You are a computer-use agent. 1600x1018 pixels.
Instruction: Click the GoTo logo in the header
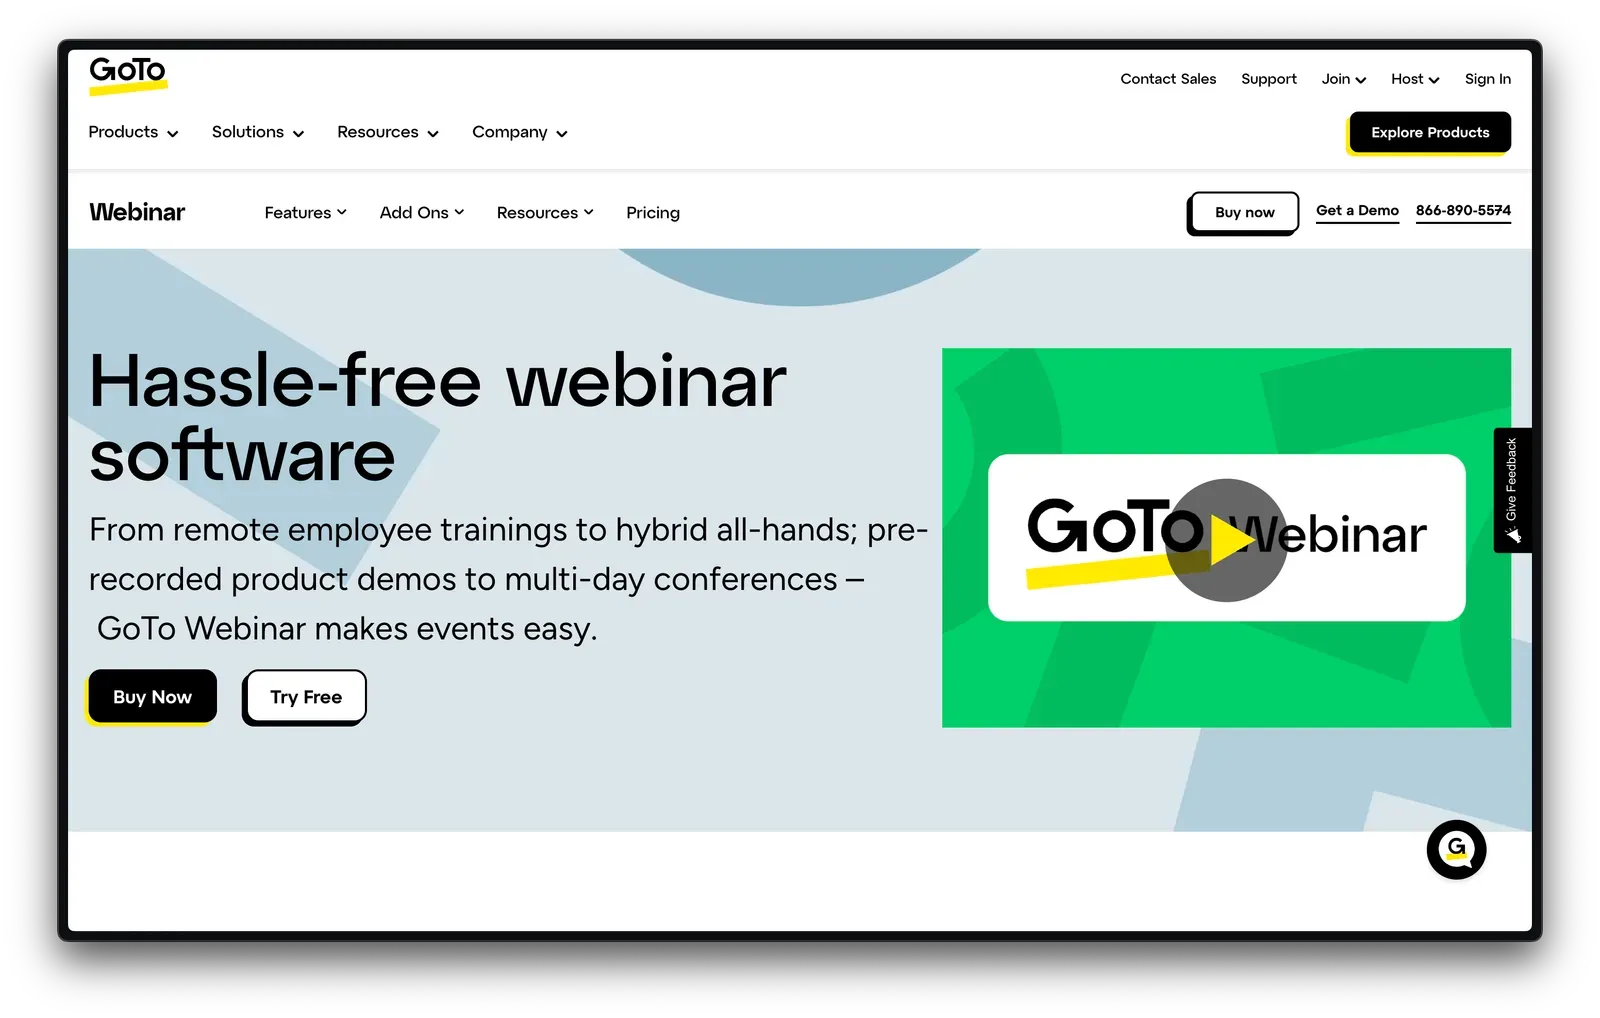click(128, 75)
